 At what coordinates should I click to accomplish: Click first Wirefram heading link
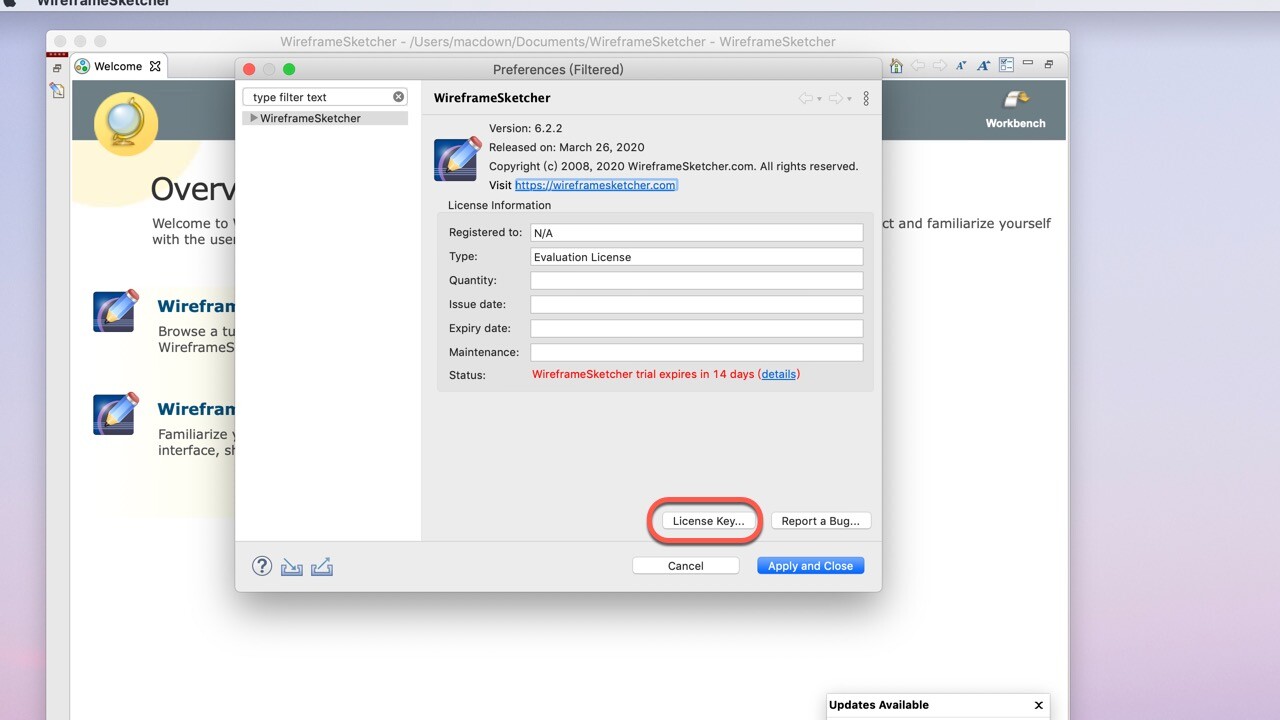(x=196, y=306)
